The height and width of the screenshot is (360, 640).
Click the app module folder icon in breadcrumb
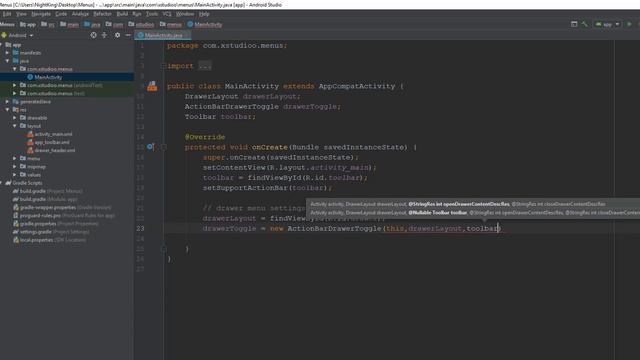[x=23, y=24]
